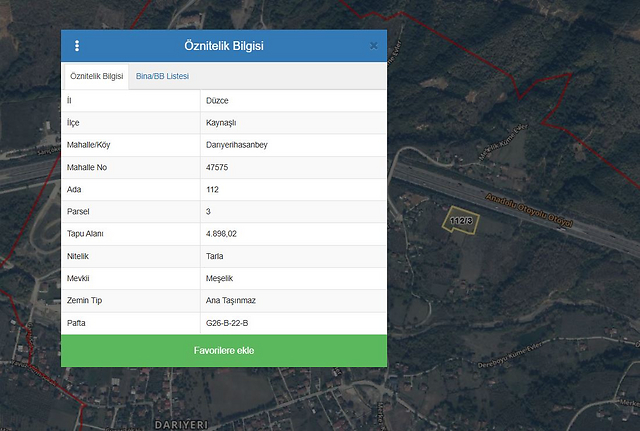Switch to the Bina/BB Listesi tab
Viewport: 640px width, 431px height.
[x=162, y=76]
